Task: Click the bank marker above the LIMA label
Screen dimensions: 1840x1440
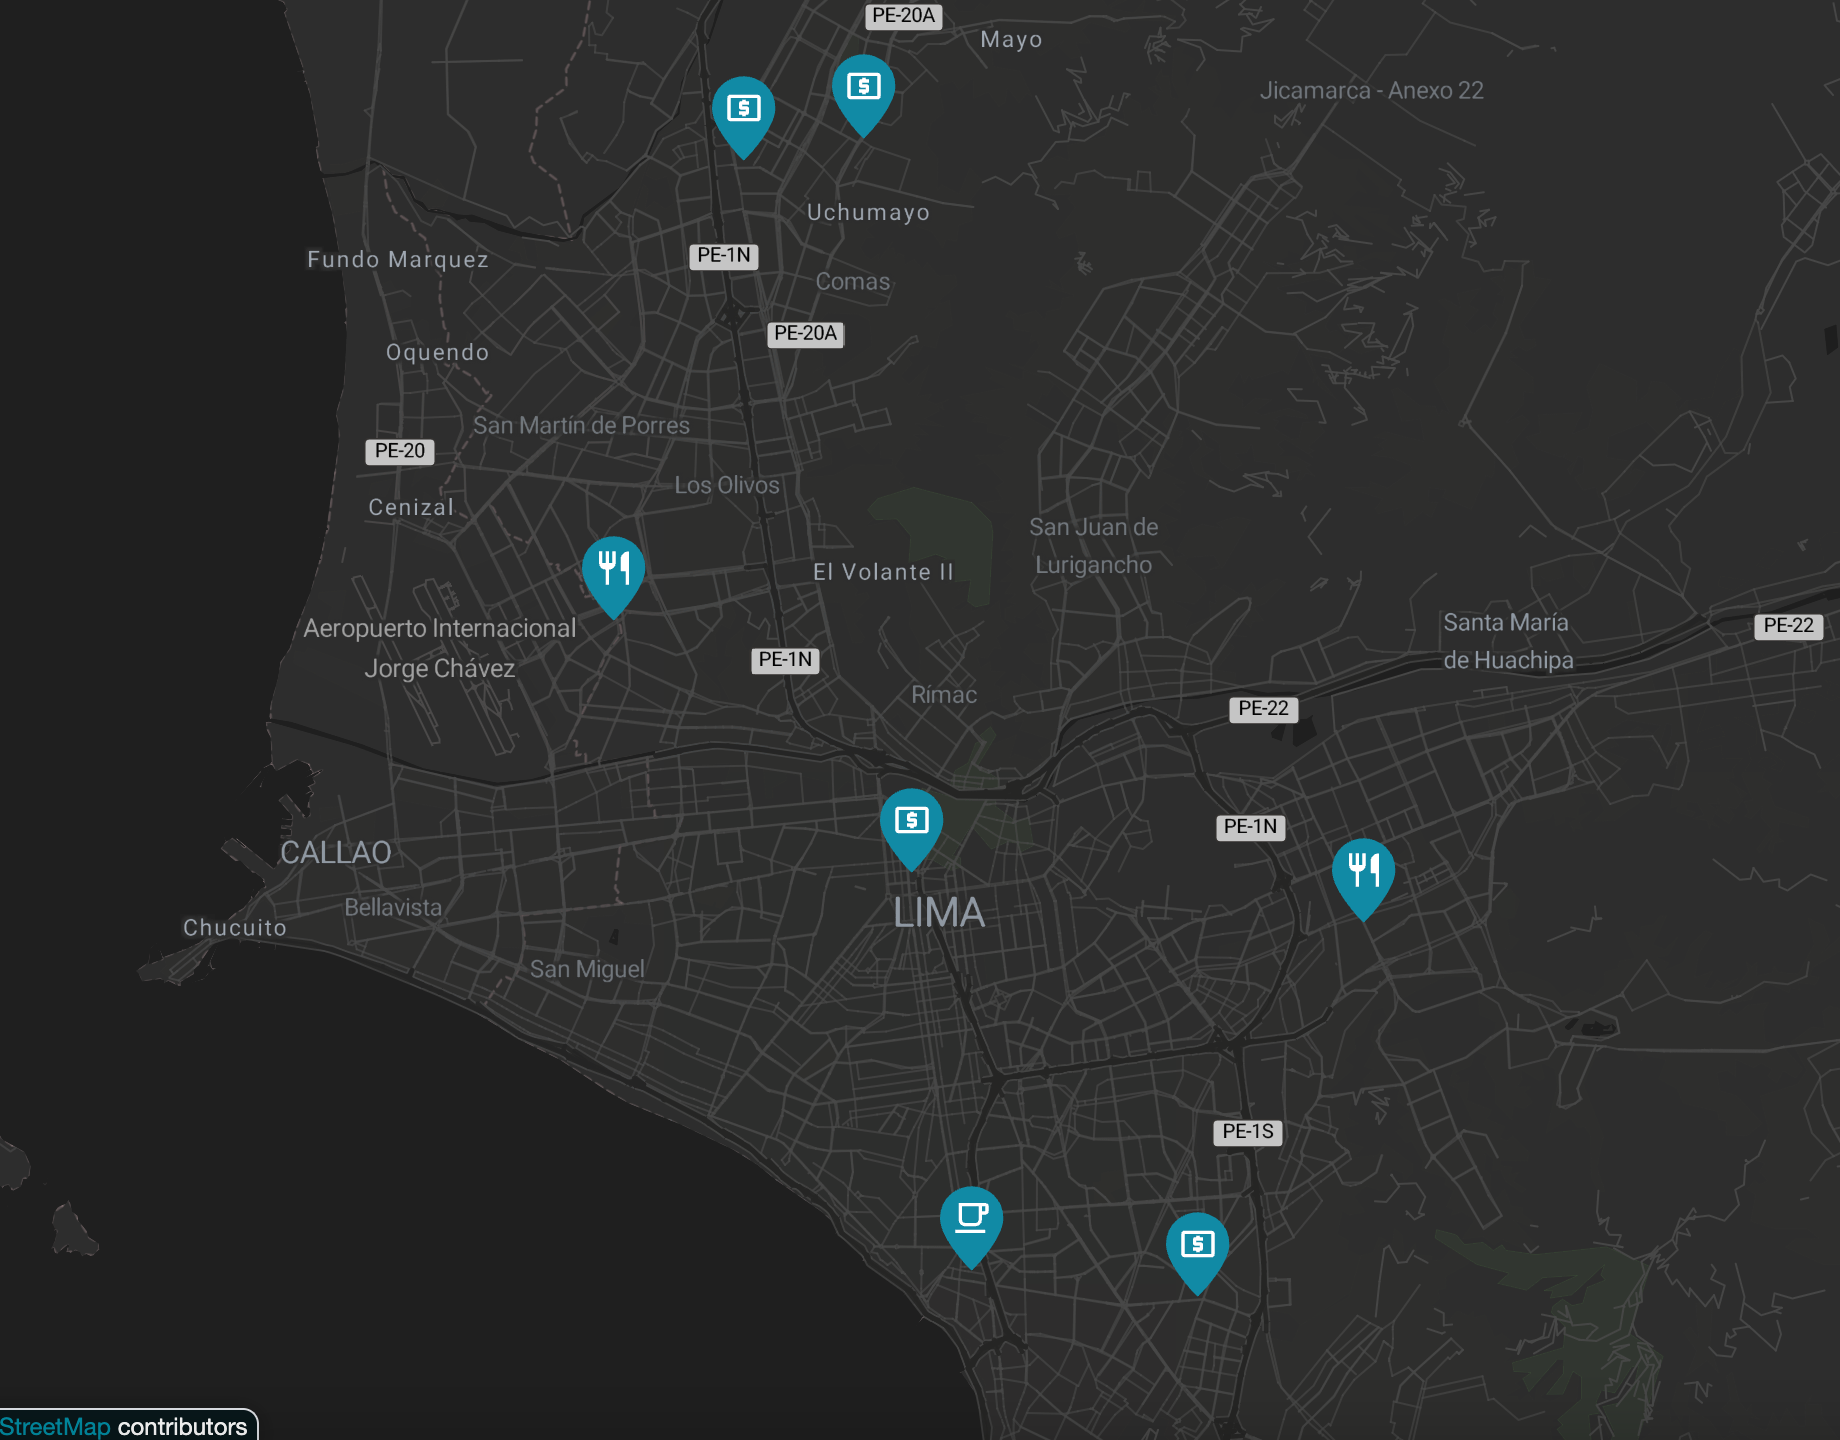Action: (911, 822)
